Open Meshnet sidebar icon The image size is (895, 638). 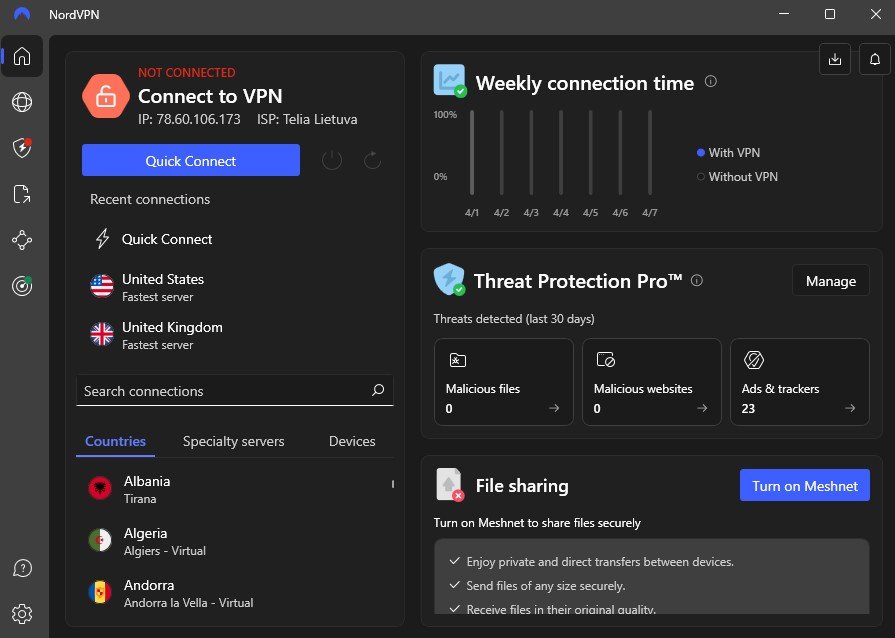pos(22,240)
